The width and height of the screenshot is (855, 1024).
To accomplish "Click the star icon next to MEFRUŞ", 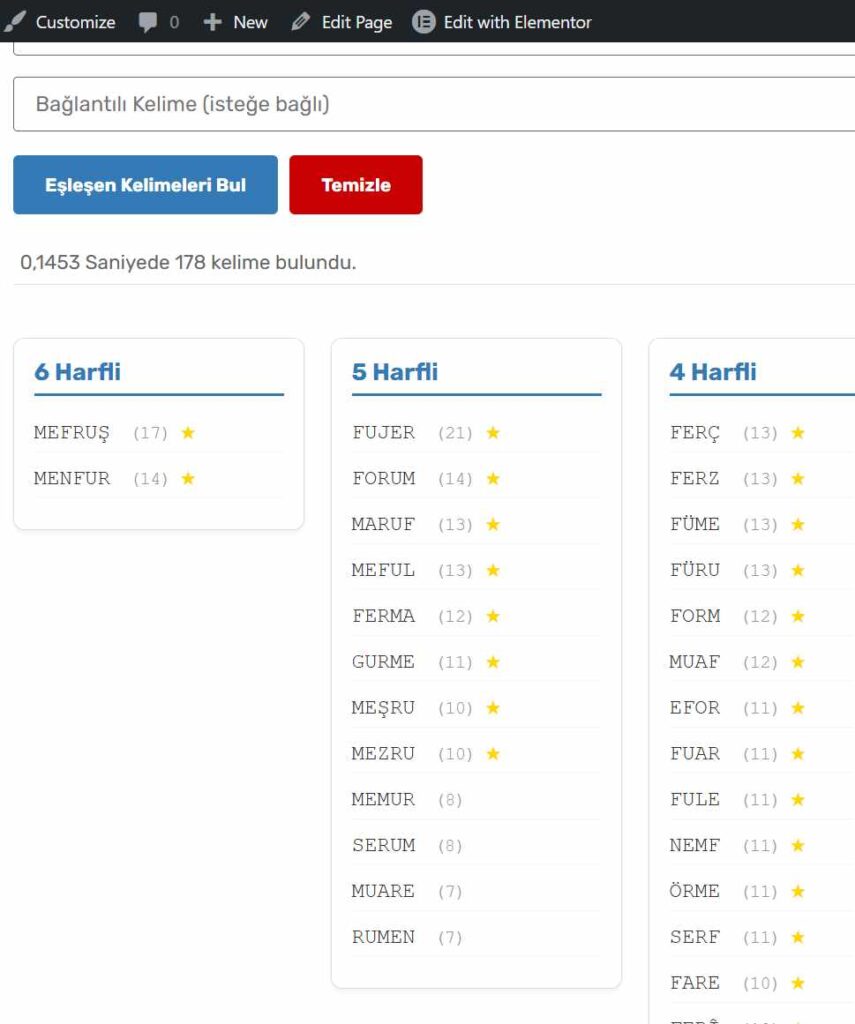I will tap(188, 433).
